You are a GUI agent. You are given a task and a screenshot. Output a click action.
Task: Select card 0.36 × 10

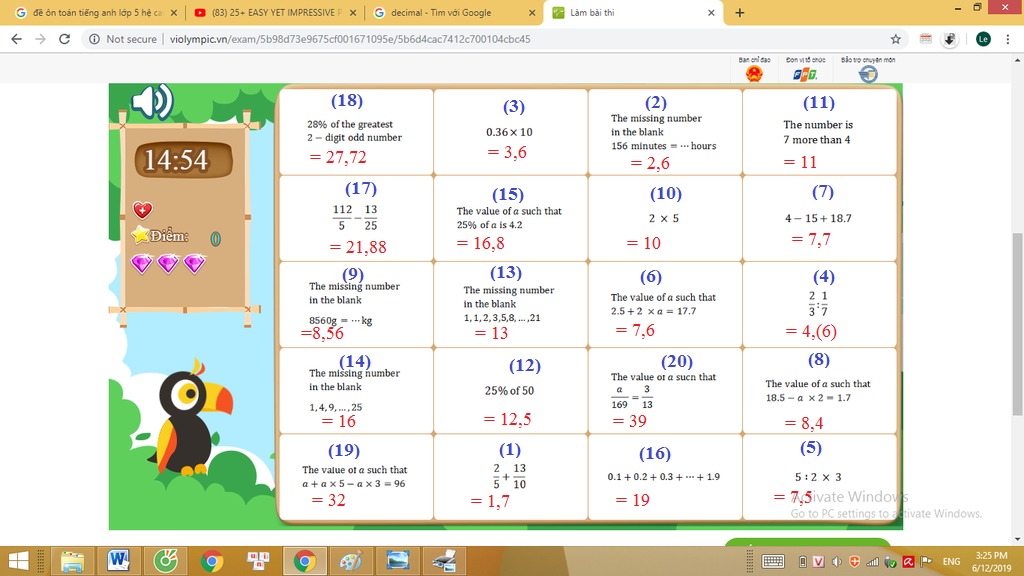pos(510,132)
